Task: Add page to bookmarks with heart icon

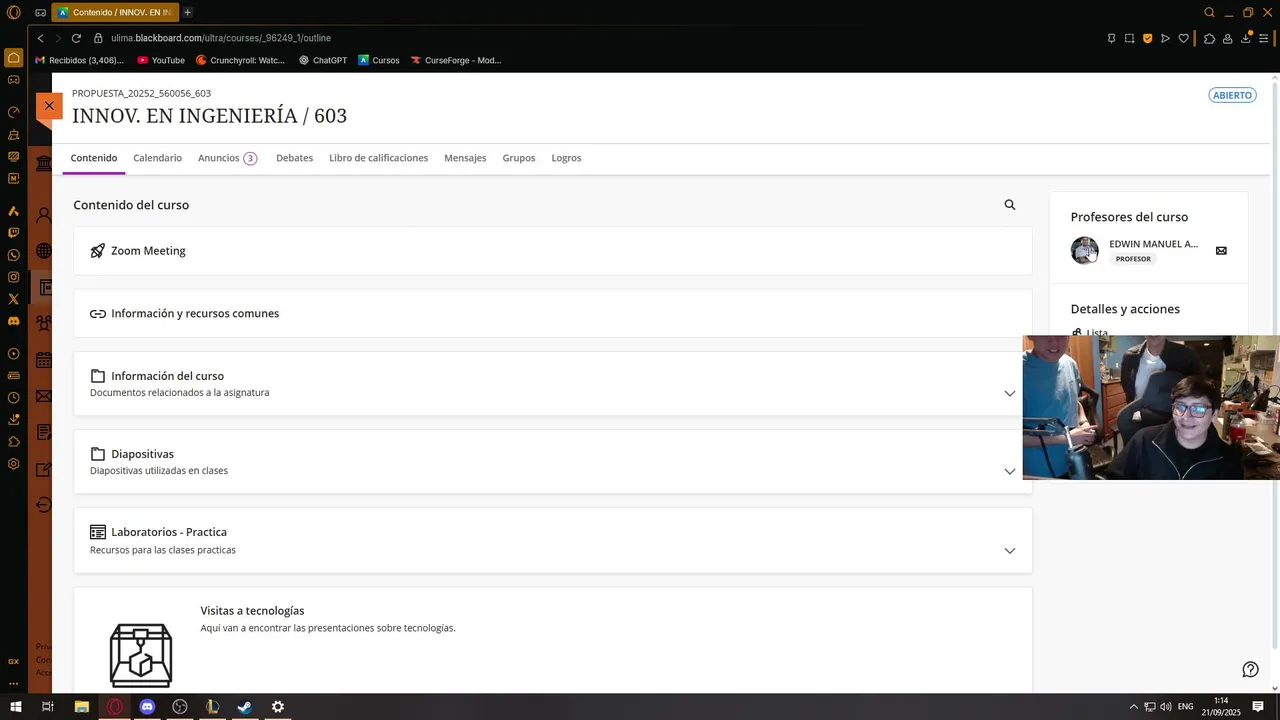Action: 1184,38
